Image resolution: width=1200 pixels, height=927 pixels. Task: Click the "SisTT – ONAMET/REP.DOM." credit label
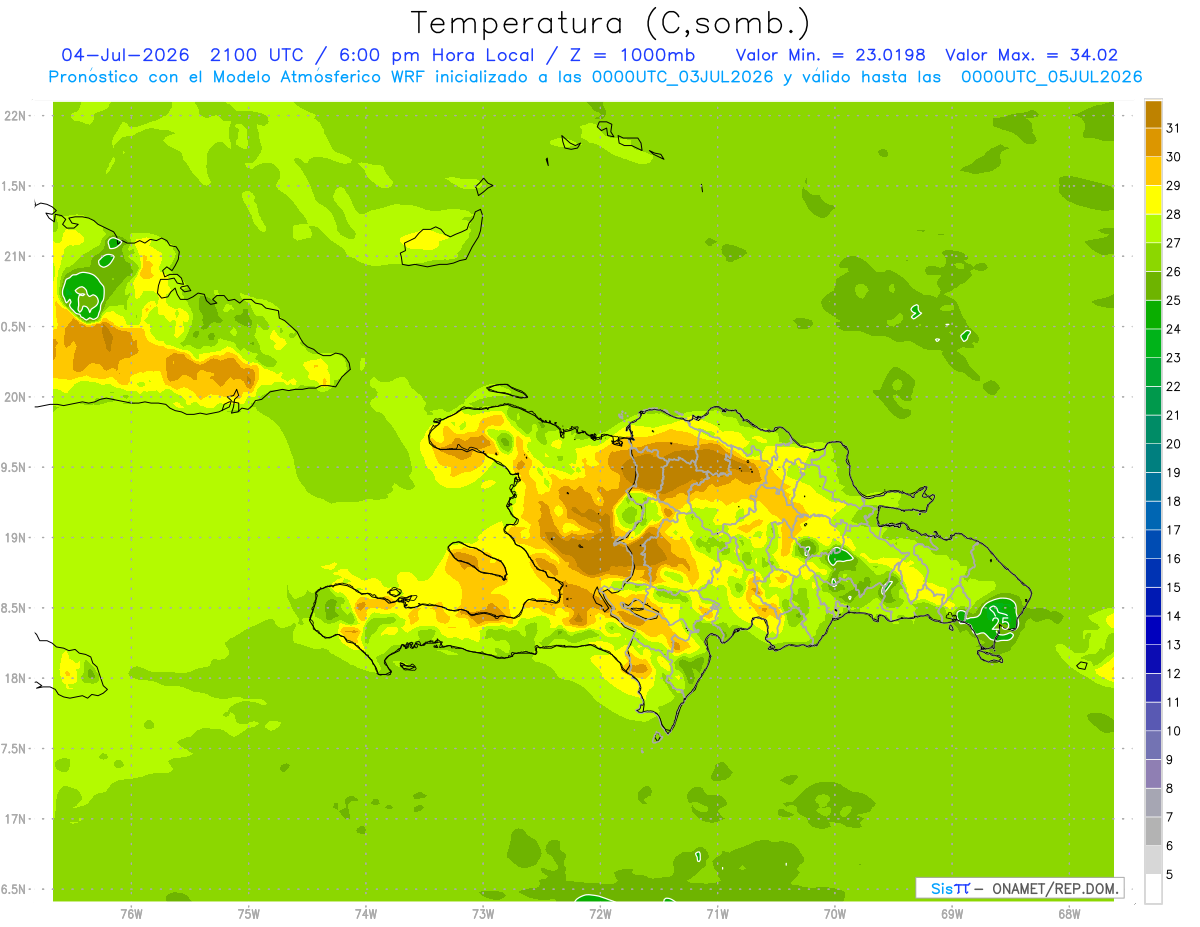(x=1020, y=888)
